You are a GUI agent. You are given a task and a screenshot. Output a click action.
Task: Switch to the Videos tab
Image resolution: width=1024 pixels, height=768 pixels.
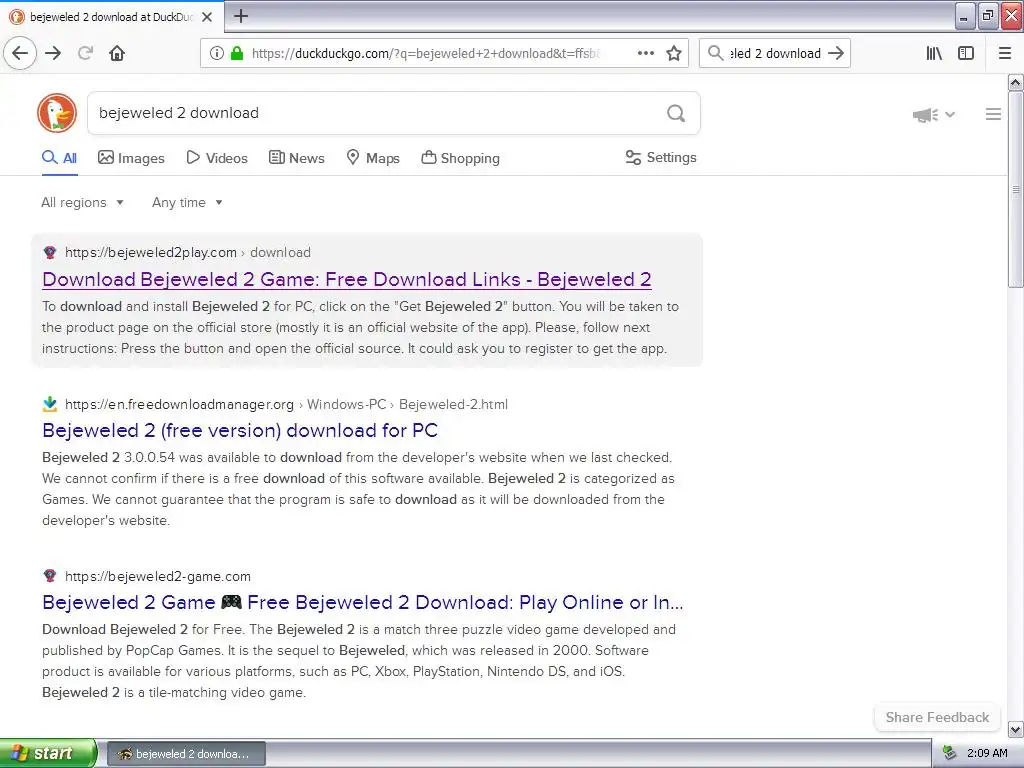click(x=217, y=158)
